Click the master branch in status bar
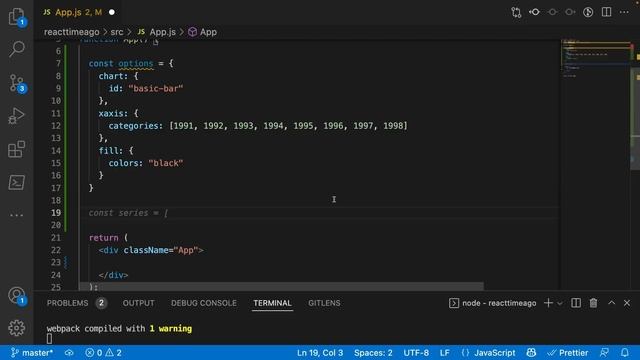640x360 pixels. coord(32,353)
